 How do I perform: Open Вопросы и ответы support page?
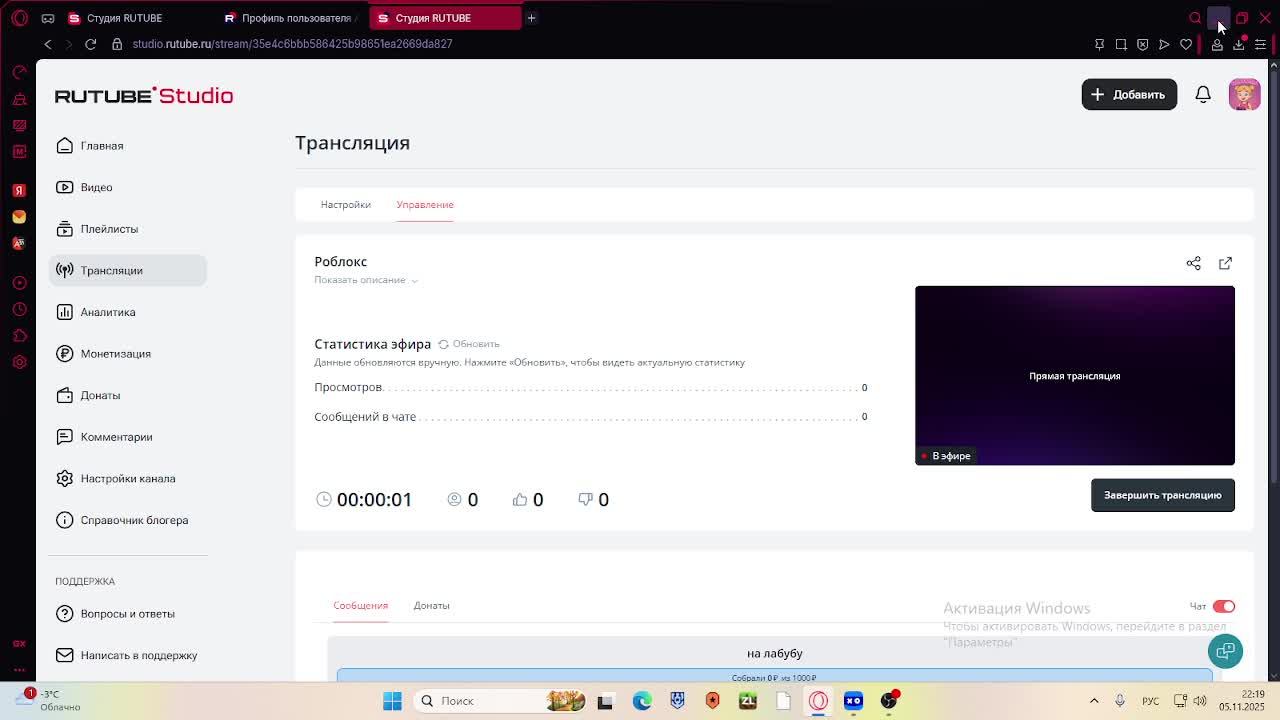point(127,614)
